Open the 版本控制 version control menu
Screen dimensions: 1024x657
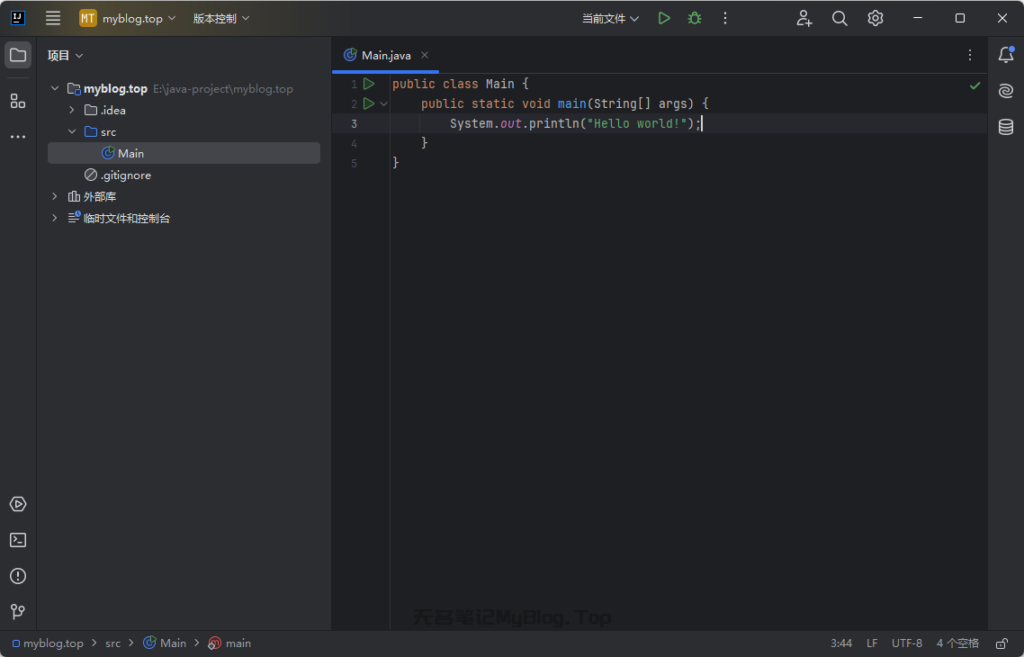click(221, 18)
